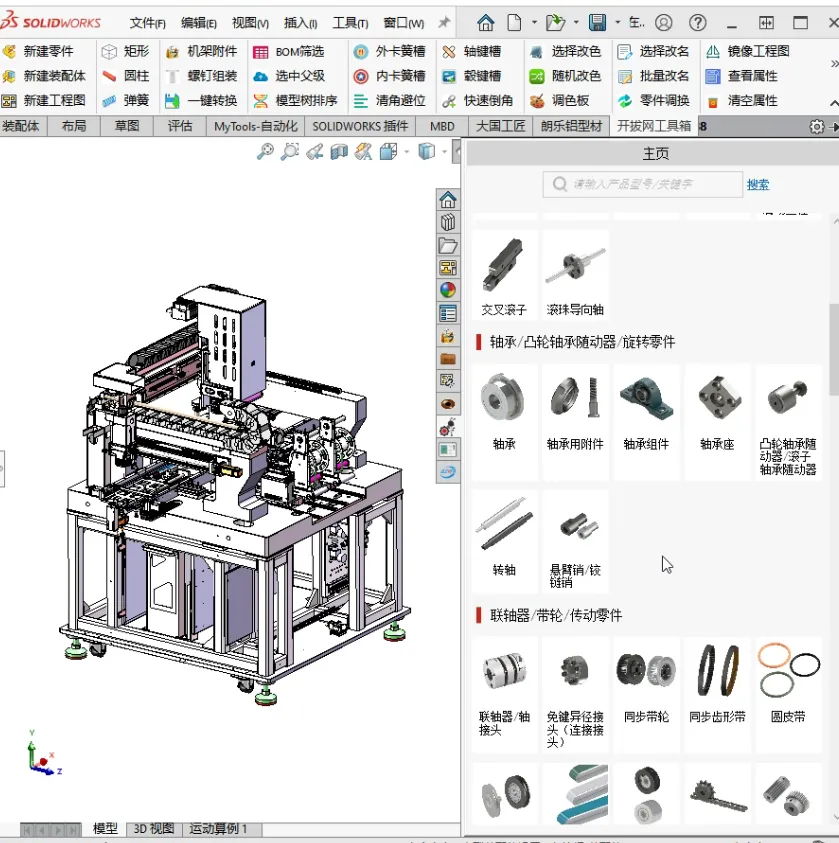Click the 新建零件 toolbar button
This screenshot has height=843, width=839.
[x=39, y=52]
